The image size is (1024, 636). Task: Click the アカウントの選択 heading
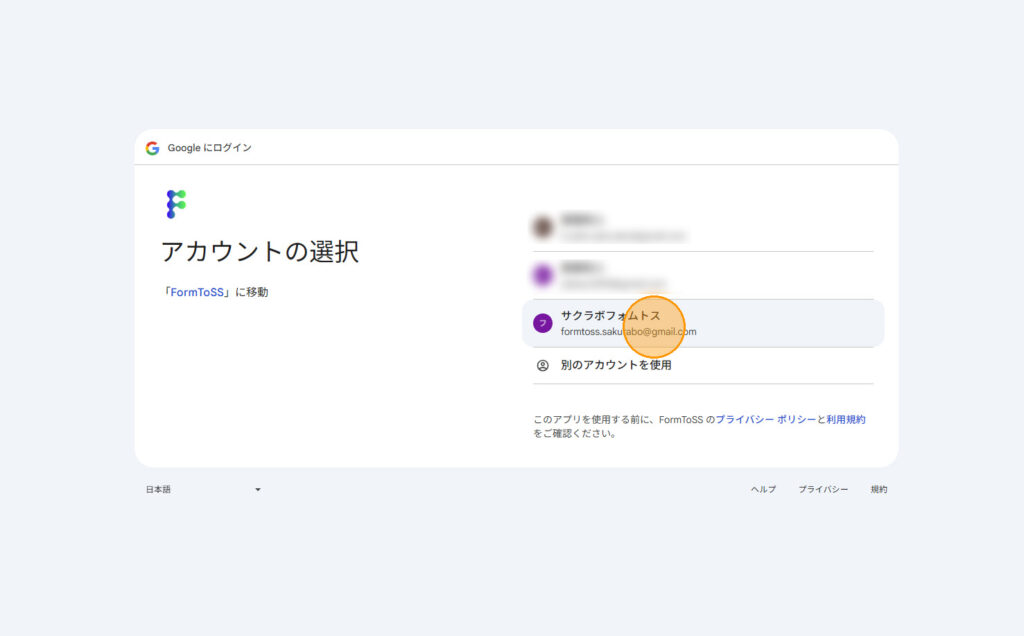pyautogui.click(x=260, y=251)
